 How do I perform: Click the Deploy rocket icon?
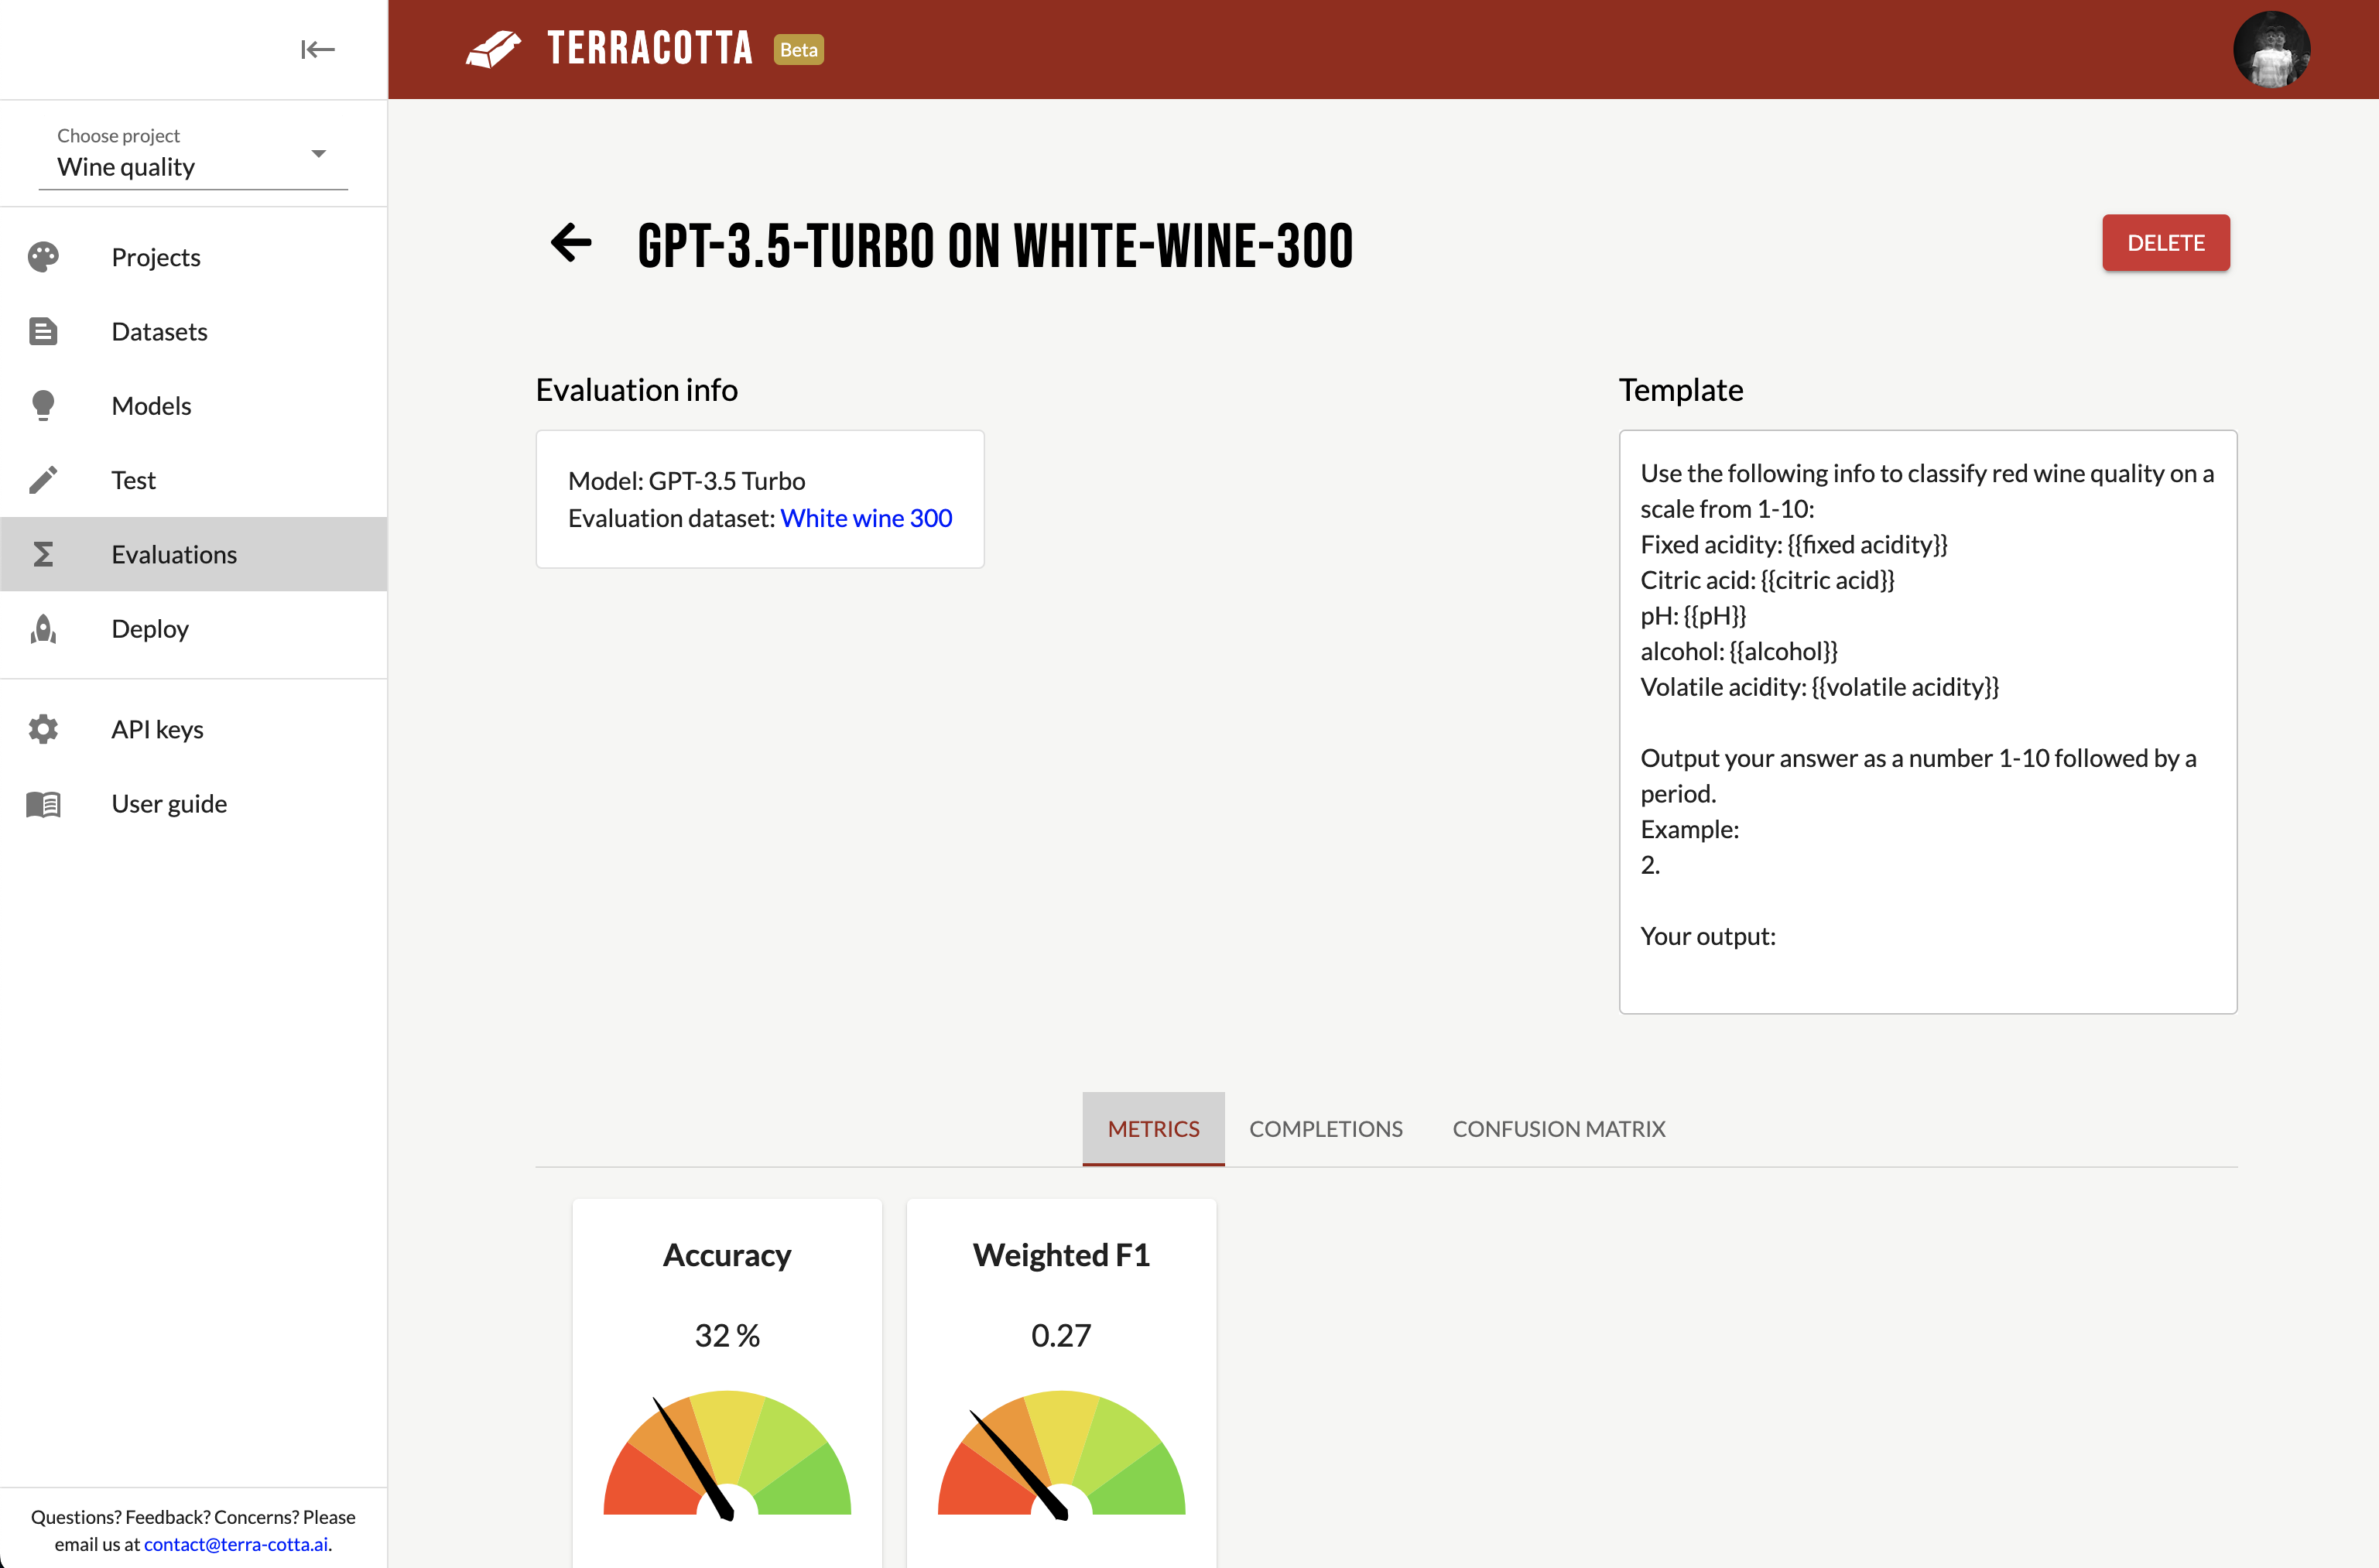tap(43, 628)
